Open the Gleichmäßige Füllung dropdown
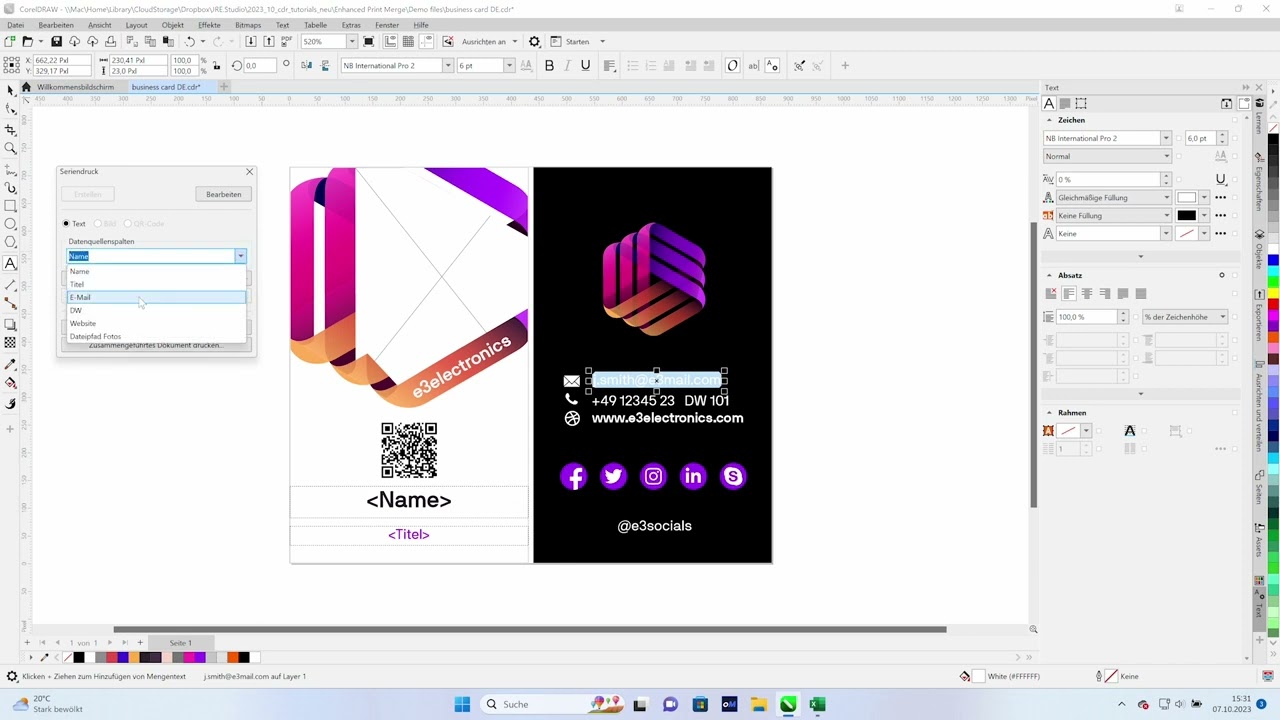Screen dimensions: 1280x720 click(x=1166, y=198)
